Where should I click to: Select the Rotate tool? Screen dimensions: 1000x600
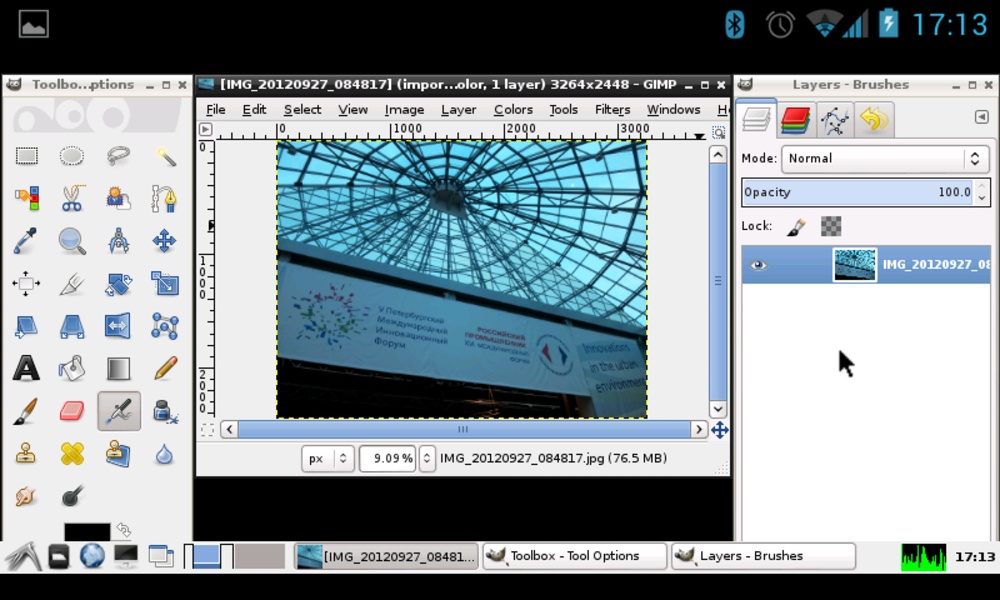[x=118, y=283]
